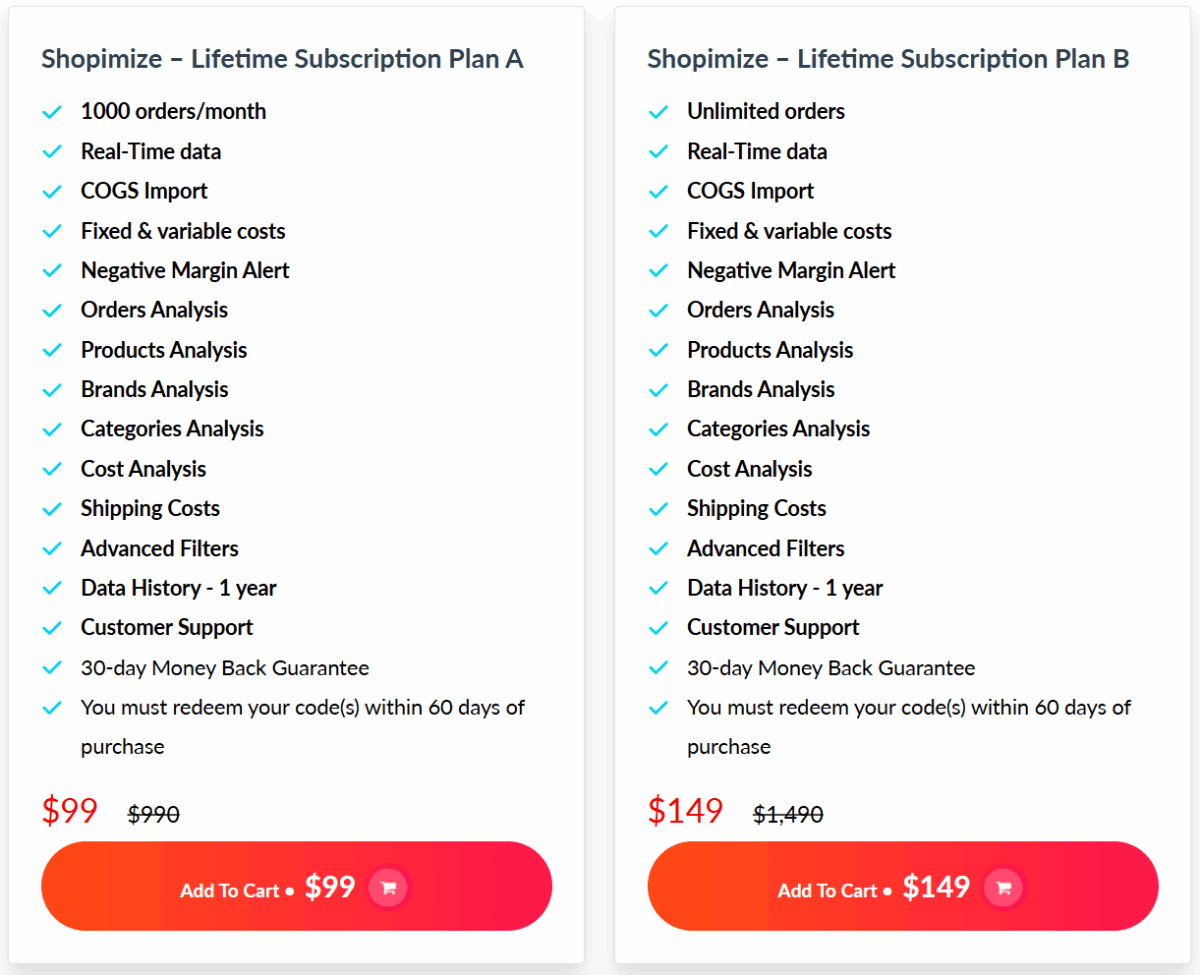Click checkmark beside Plan B Shipping Costs
The width and height of the screenshot is (1200, 975).
click(x=658, y=509)
